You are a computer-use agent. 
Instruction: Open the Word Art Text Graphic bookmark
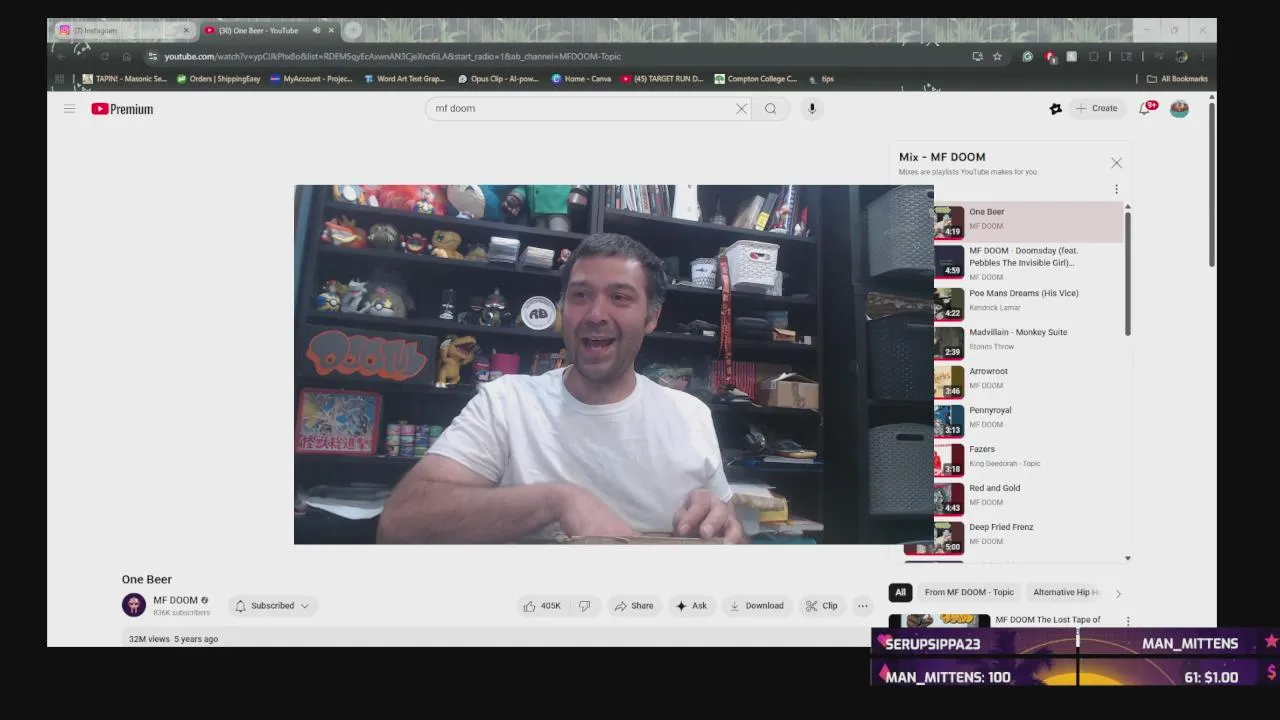tap(404, 78)
